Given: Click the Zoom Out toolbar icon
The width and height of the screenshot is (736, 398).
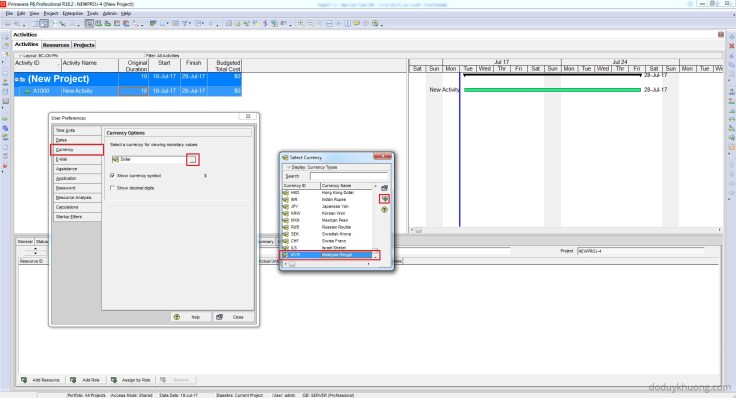Looking at the screenshot, I should tap(310, 23).
